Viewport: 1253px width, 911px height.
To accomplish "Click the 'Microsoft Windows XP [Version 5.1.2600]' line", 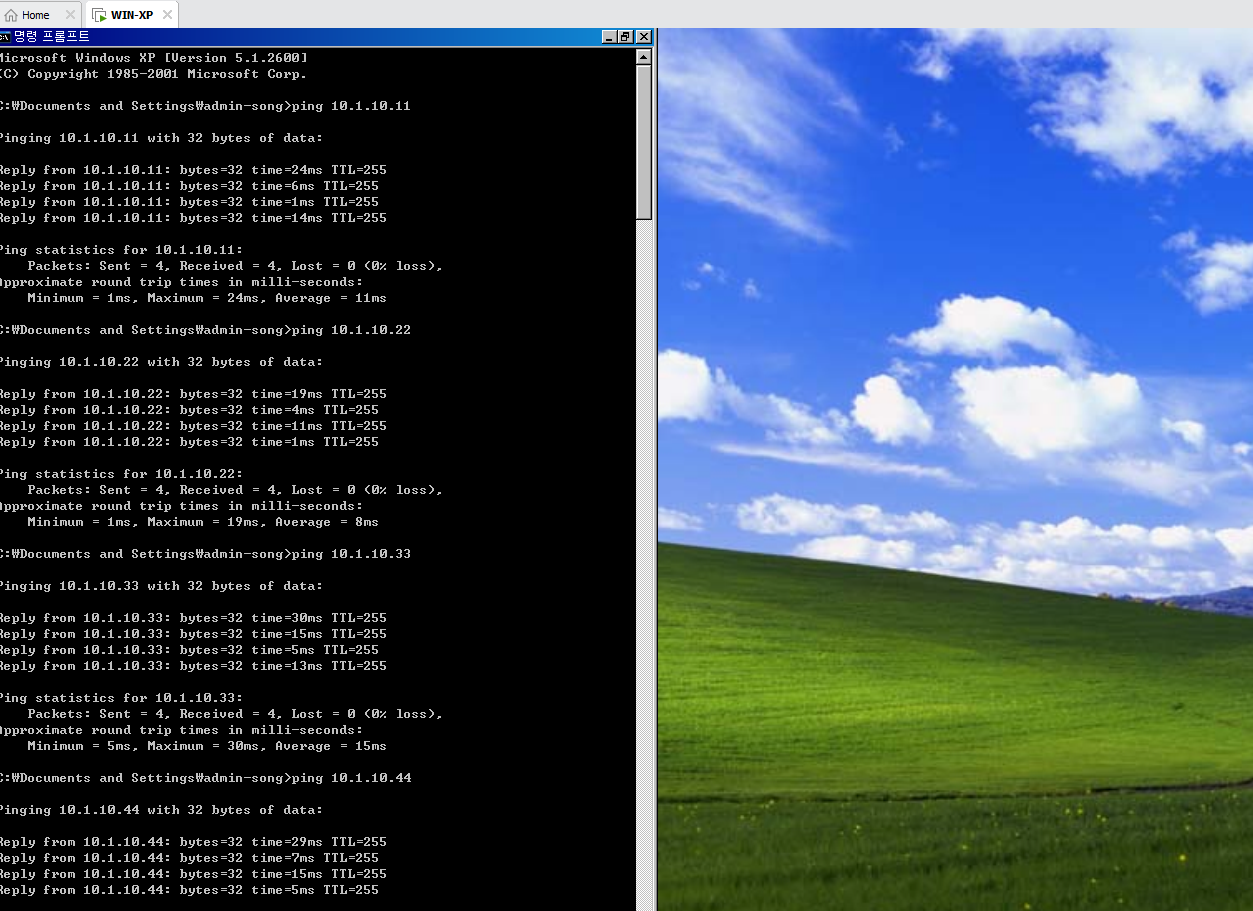I will point(153,58).
